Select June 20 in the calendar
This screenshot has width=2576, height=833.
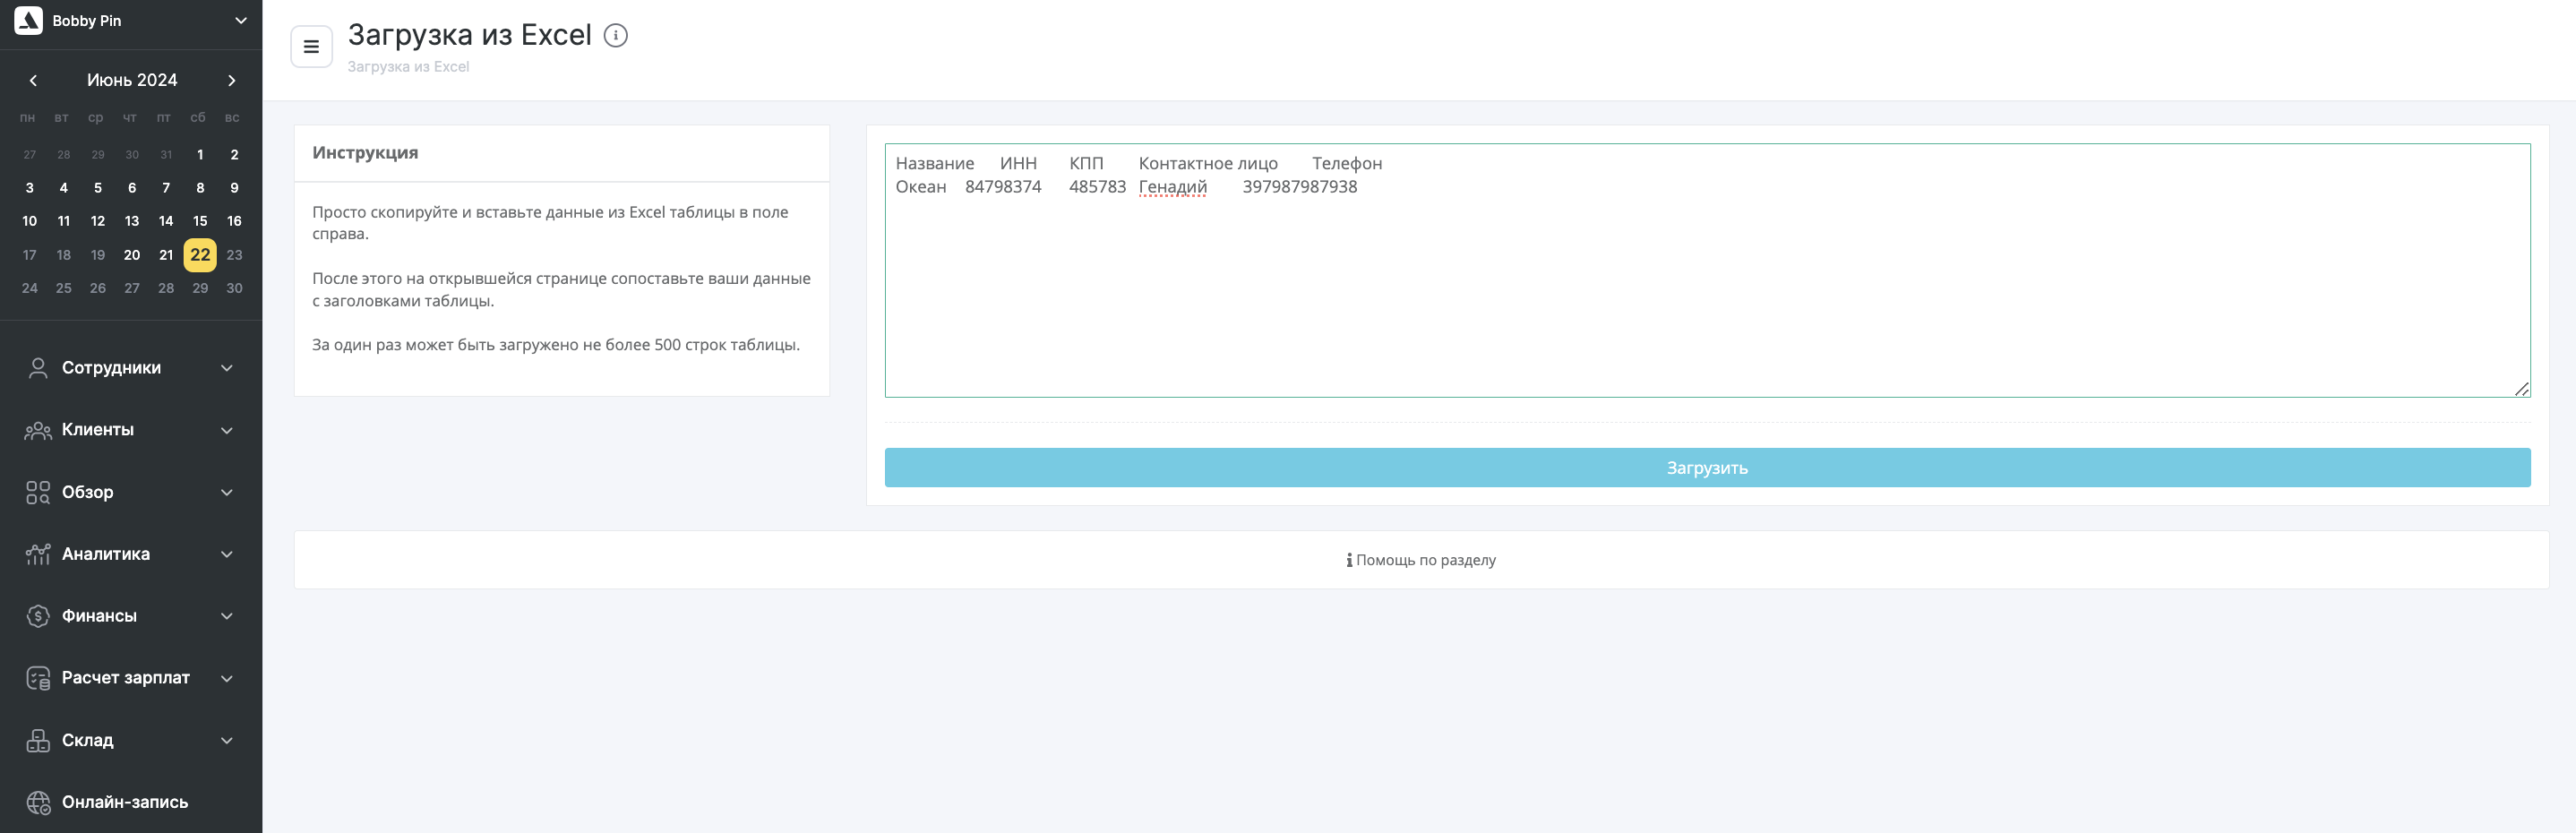pos(132,255)
